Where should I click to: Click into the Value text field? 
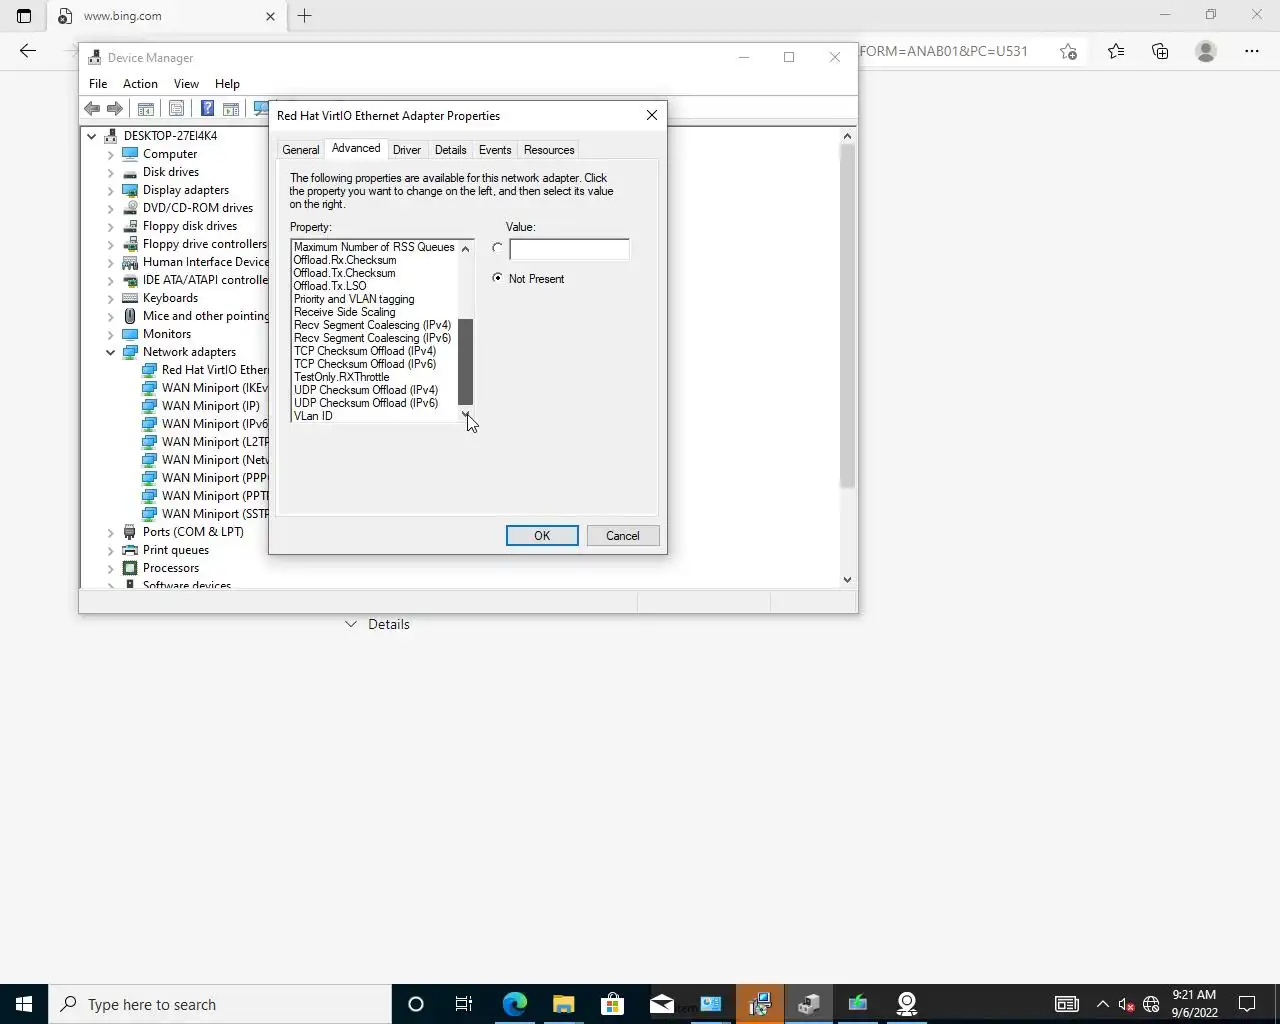pos(569,249)
